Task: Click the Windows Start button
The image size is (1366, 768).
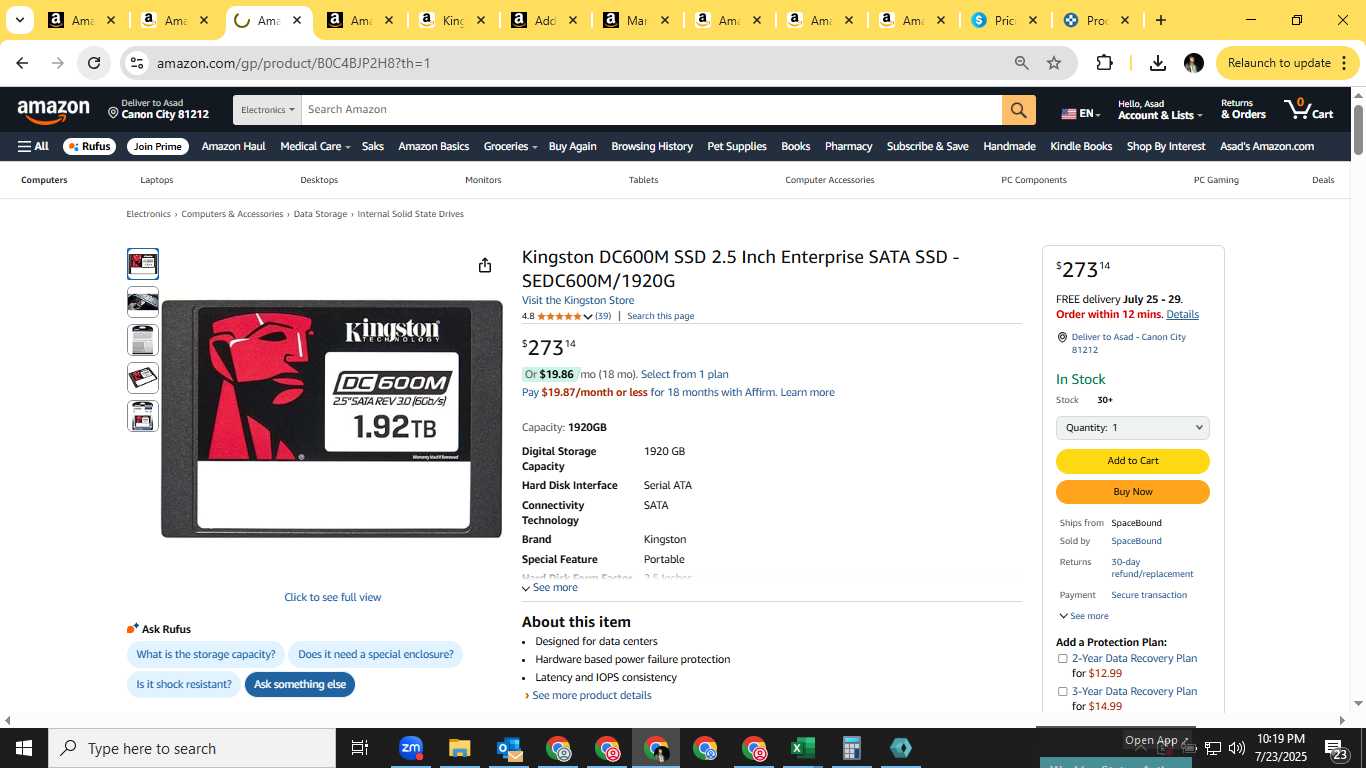Action: coord(23,748)
